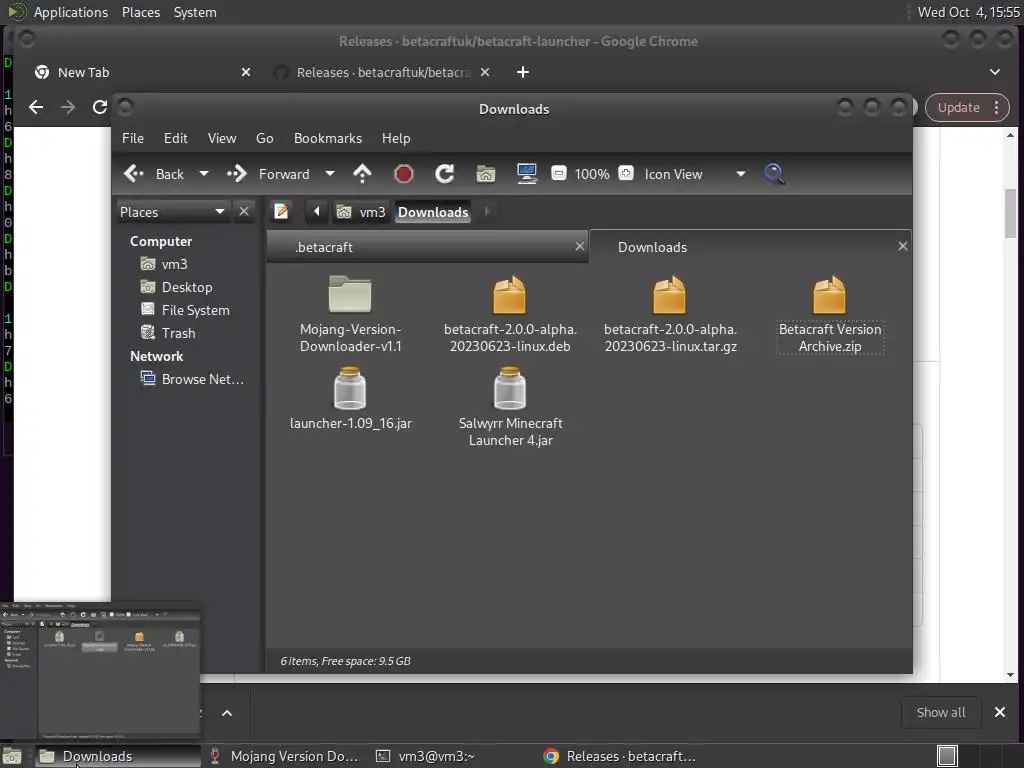The width and height of the screenshot is (1024, 768).
Task: Open Places sidebar type dropdown
Action: (x=173, y=212)
